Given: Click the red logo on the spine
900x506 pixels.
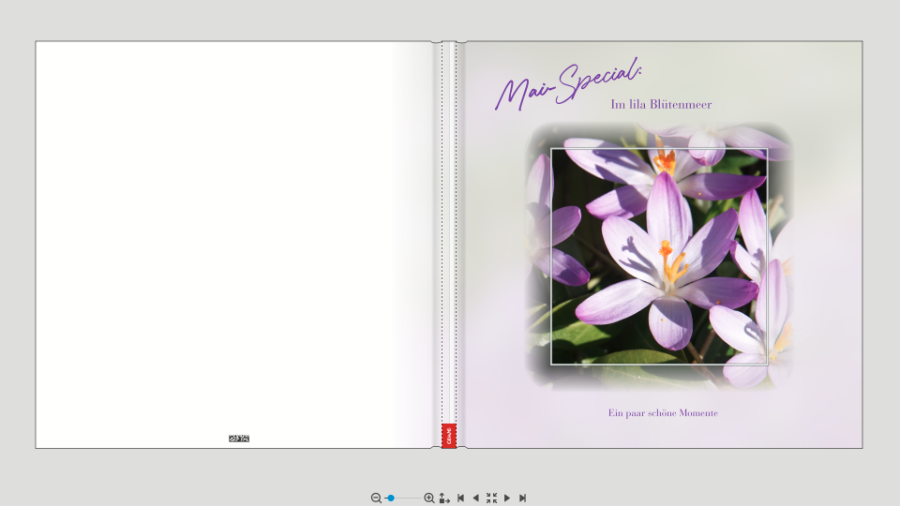Looking at the screenshot, I should (449, 435).
